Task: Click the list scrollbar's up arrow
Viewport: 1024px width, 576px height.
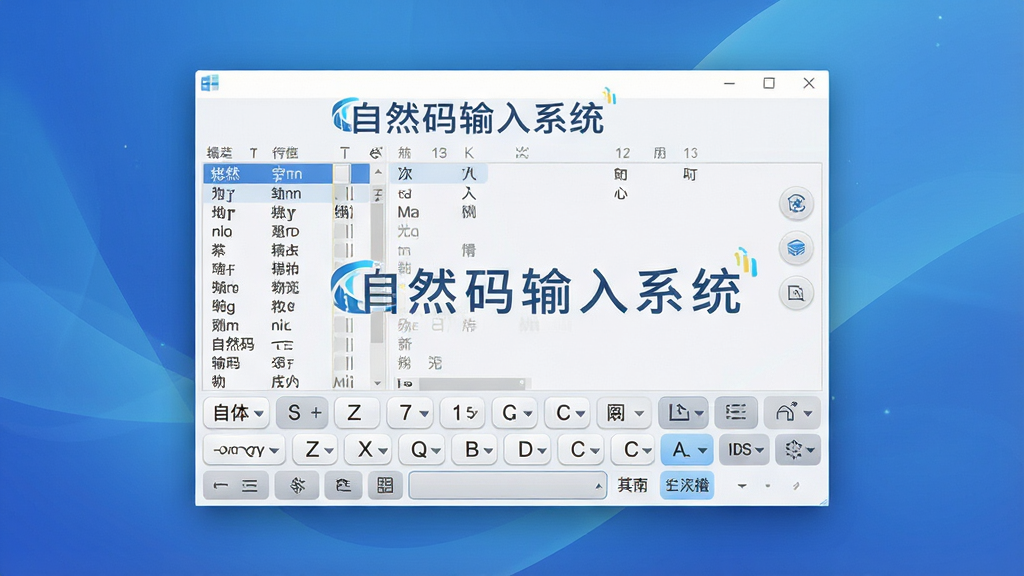Action: [377, 172]
